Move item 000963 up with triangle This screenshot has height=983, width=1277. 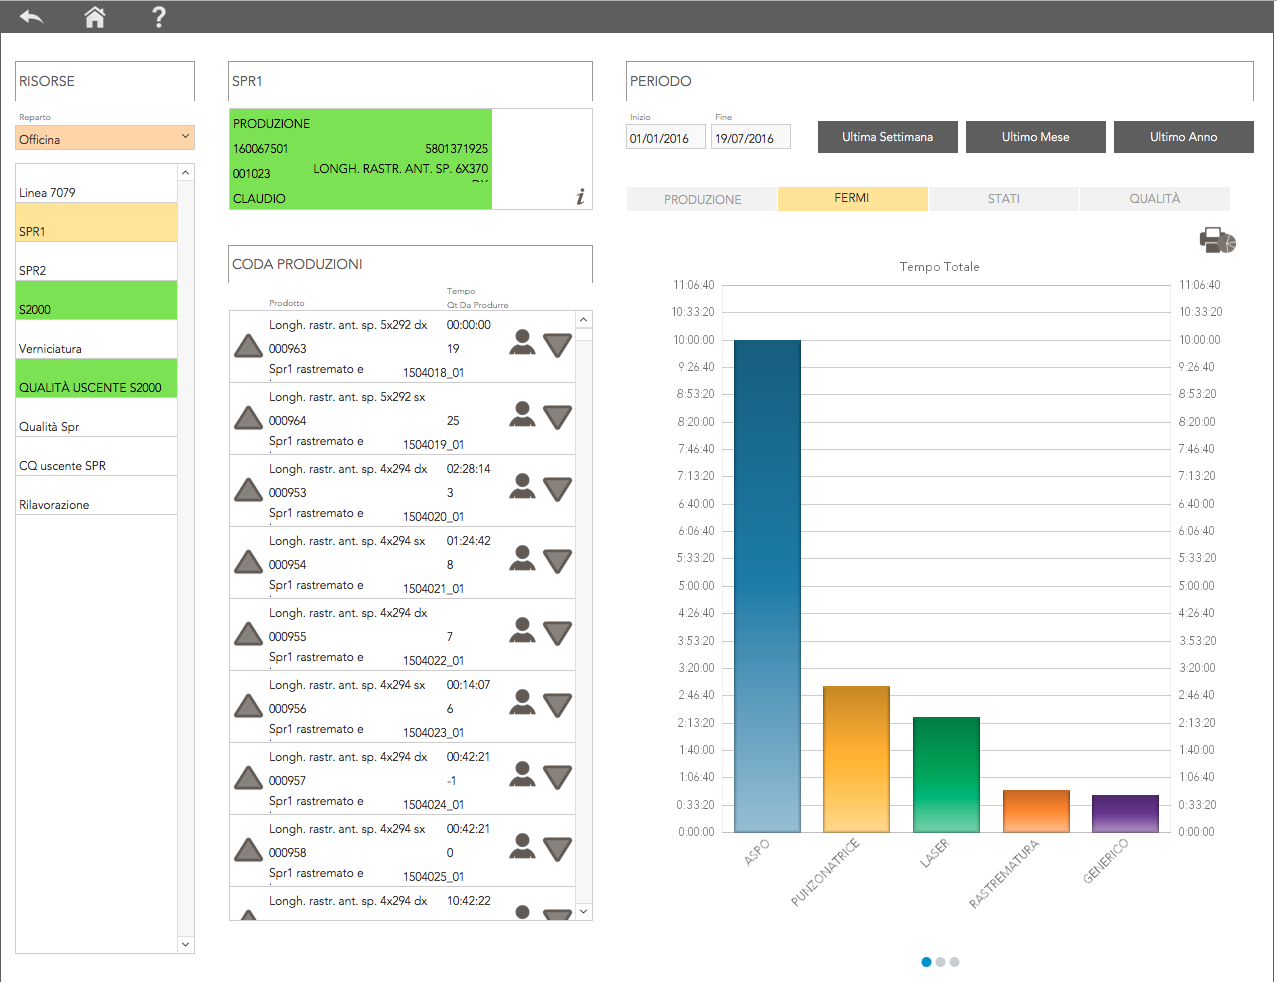(248, 346)
